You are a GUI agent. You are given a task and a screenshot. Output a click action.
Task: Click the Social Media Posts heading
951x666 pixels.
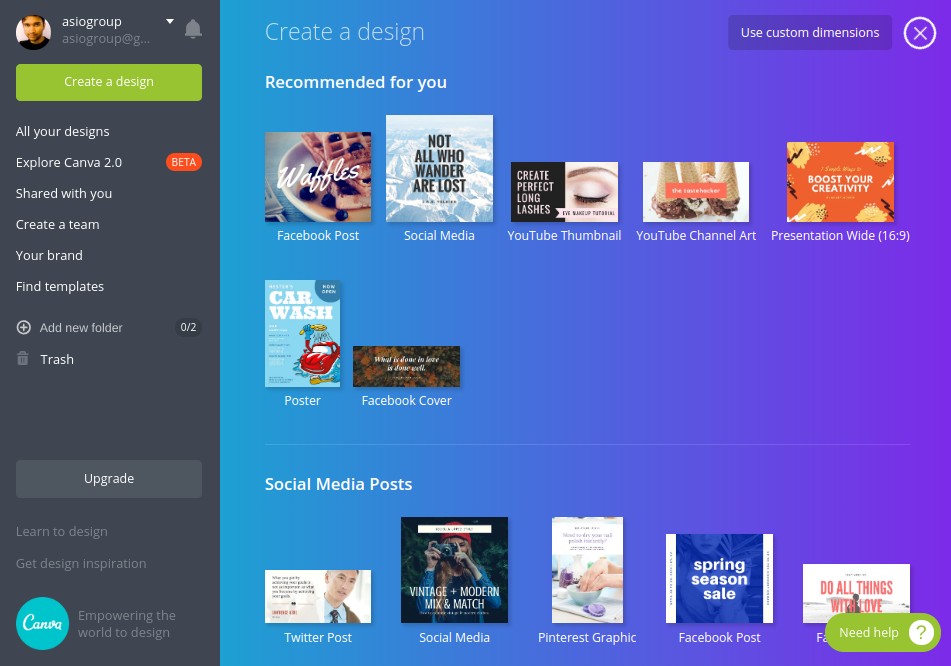tap(338, 484)
